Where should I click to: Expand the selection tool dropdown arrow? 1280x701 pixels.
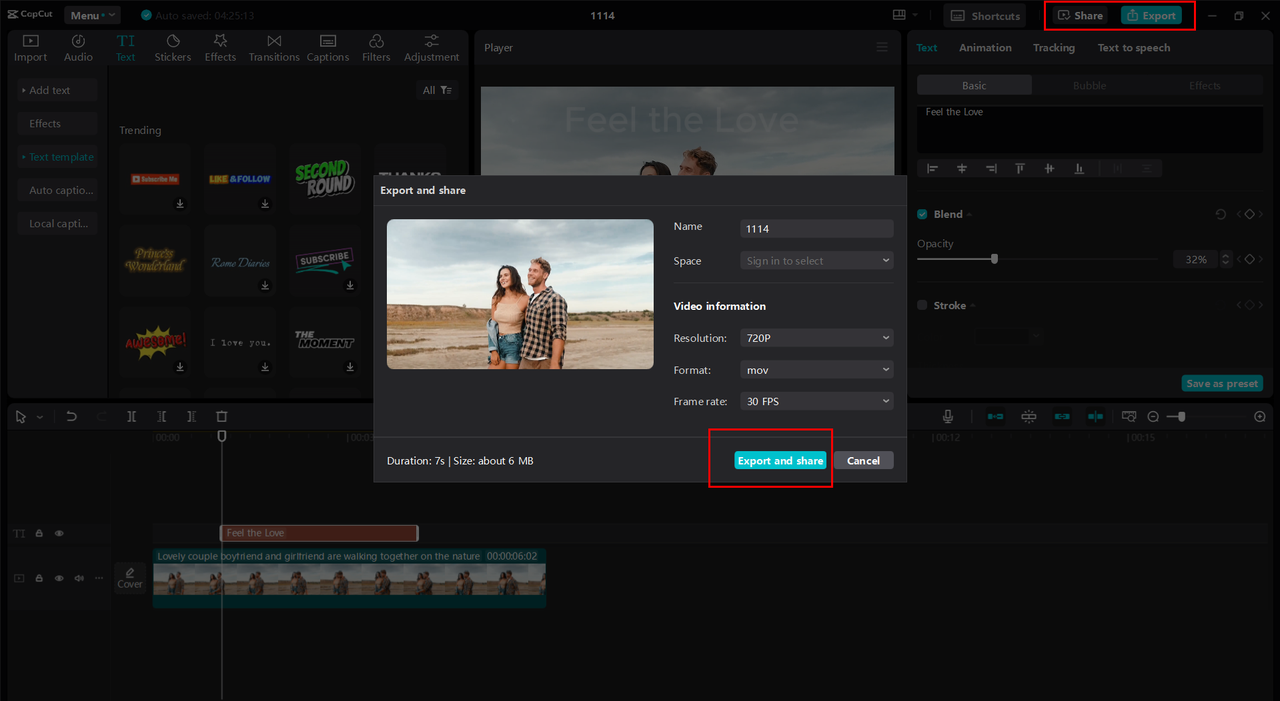(x=40, y=417)
